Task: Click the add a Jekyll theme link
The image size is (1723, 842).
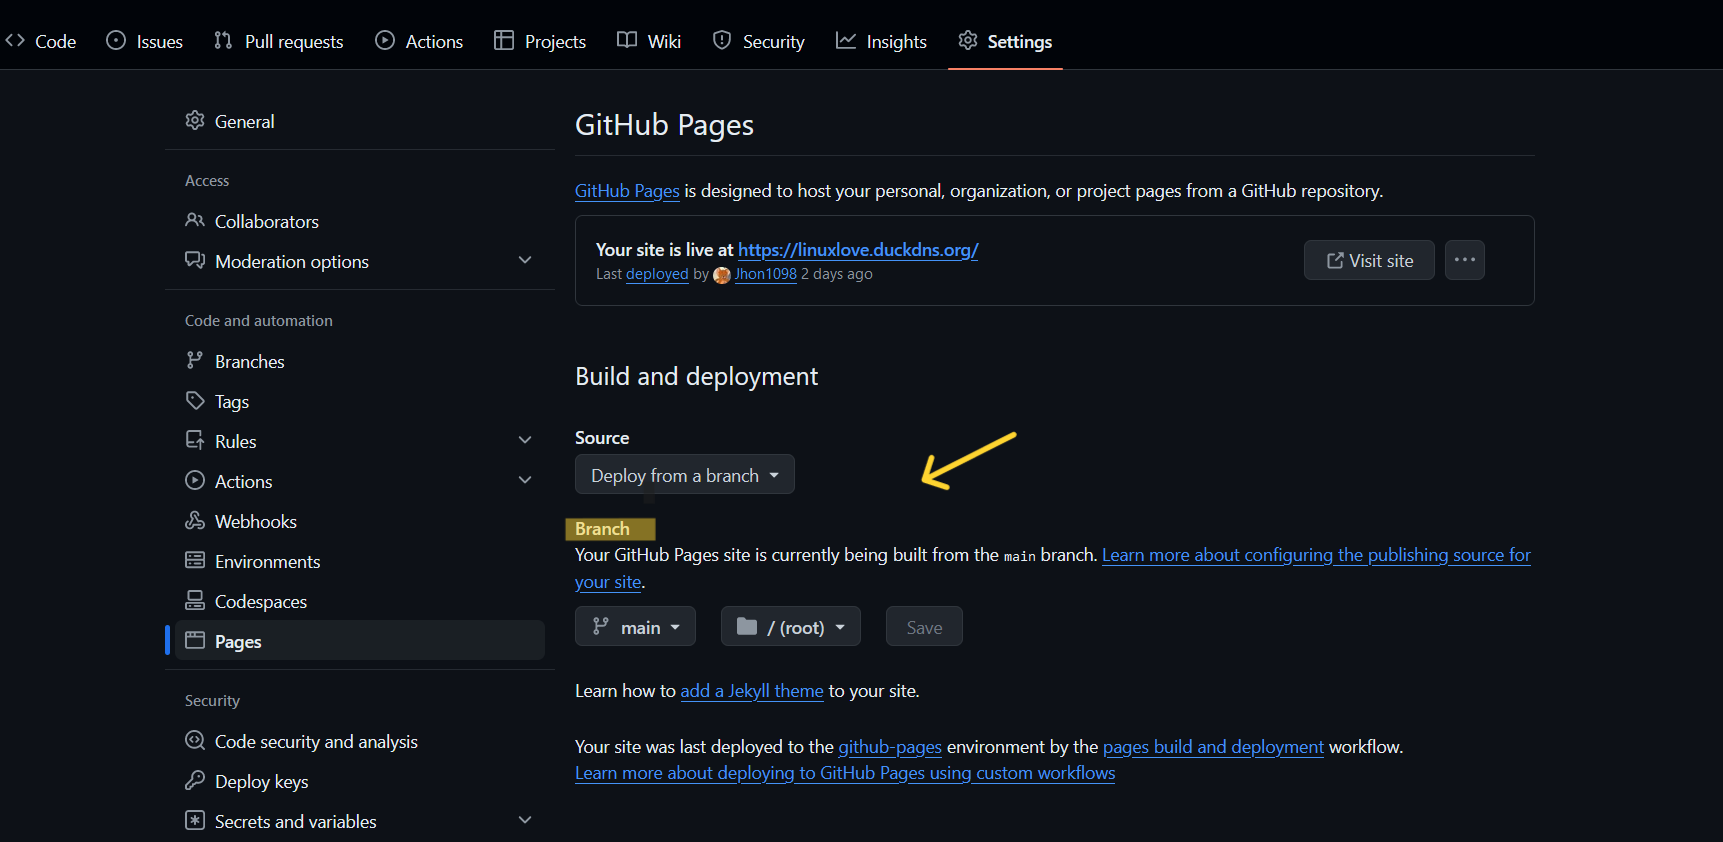Action: 752,691
